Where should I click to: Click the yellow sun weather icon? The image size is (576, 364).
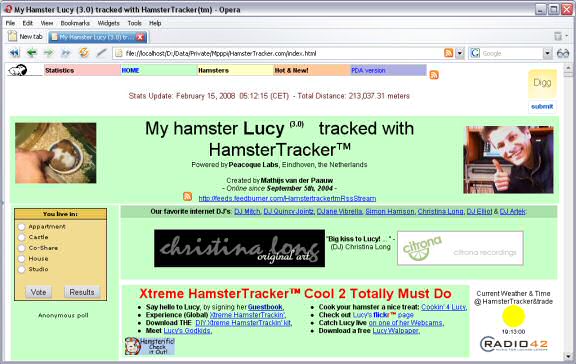coord(514,316)
